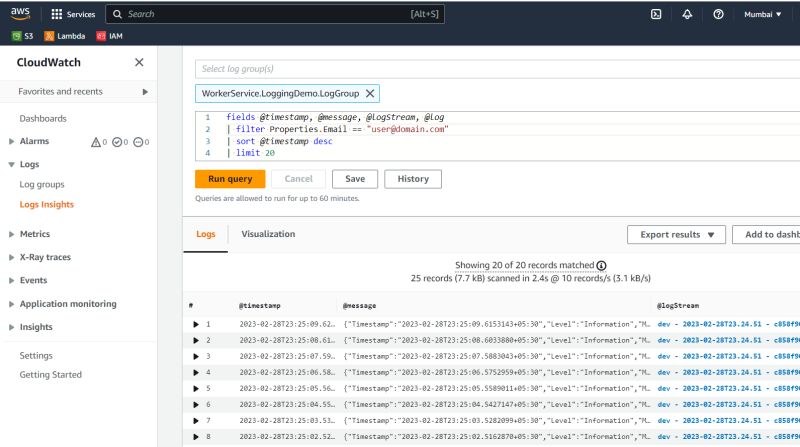
Task: Focus the top AWS search box
Action: (x=274, y=14)
